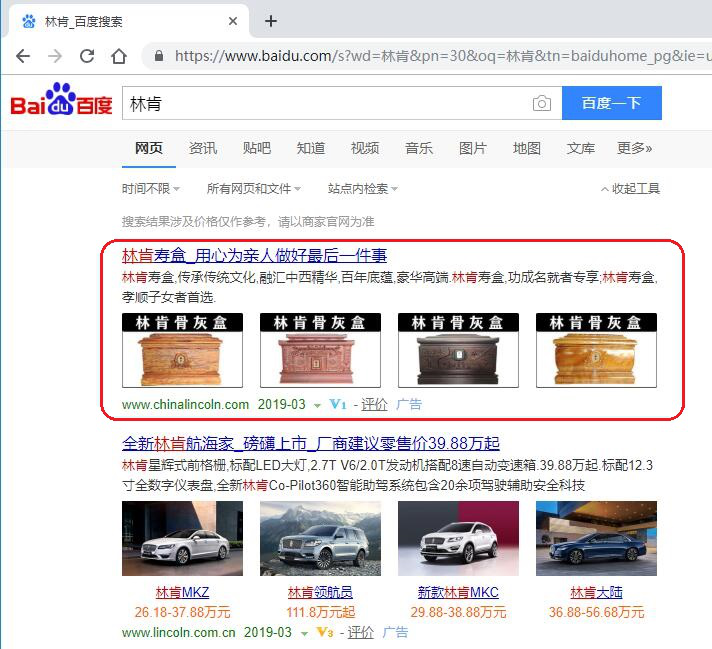Open the 音乐 tab
Image resolution: width=712 pixels, height=649 pixels.
tap(419, 148)
